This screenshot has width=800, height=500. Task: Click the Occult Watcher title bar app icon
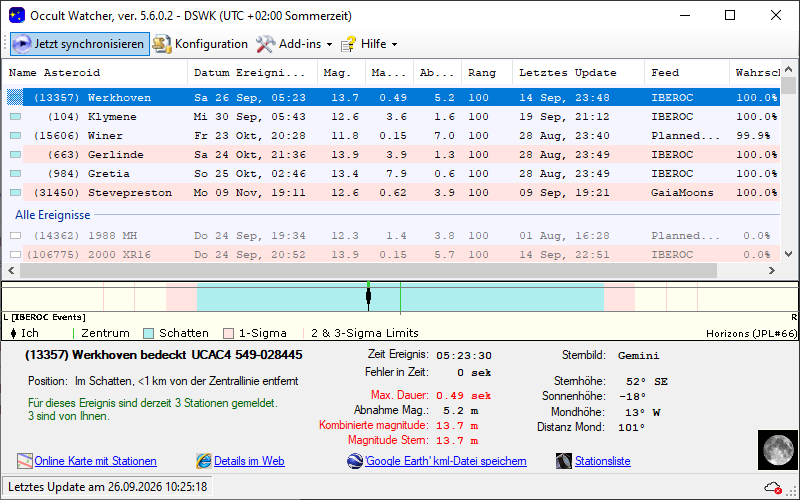(17, 15)
